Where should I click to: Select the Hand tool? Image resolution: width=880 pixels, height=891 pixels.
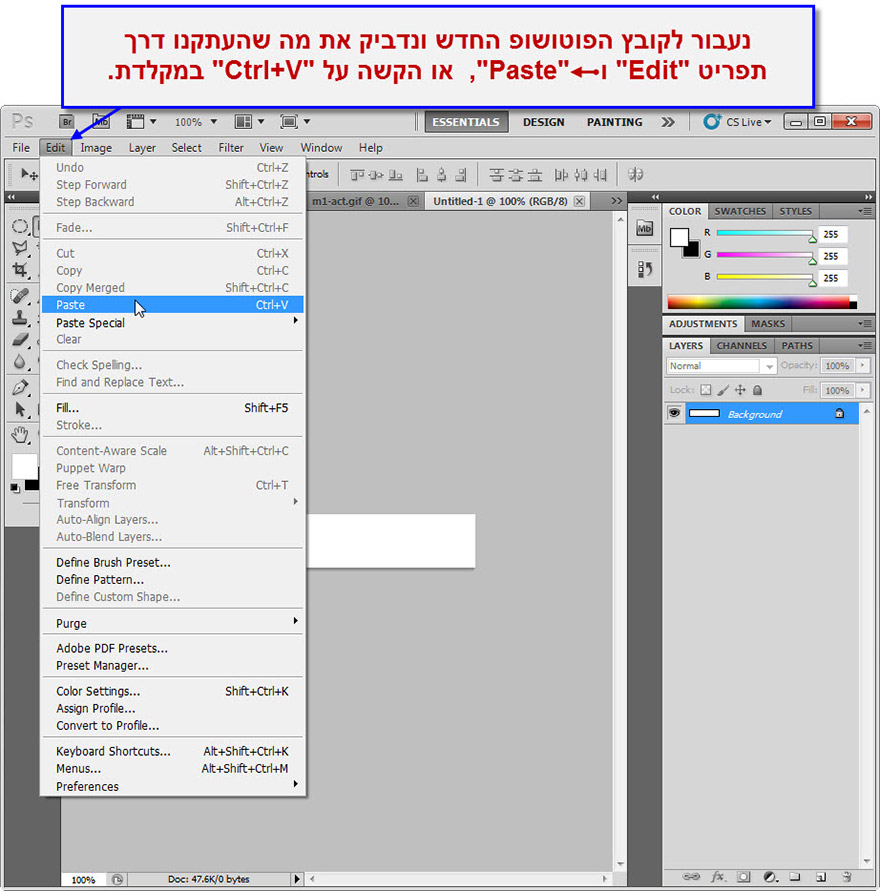point(20,435)
